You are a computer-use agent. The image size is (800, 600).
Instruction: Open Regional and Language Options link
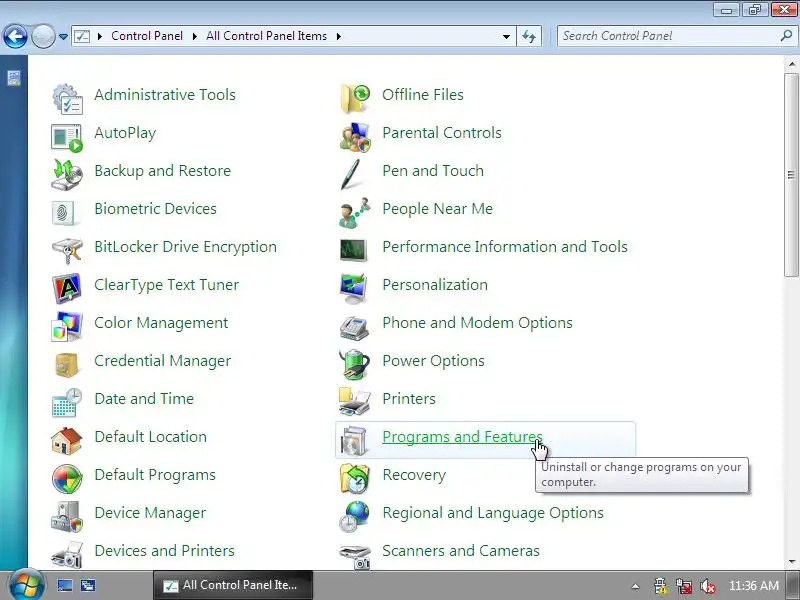tap(493, 513)
